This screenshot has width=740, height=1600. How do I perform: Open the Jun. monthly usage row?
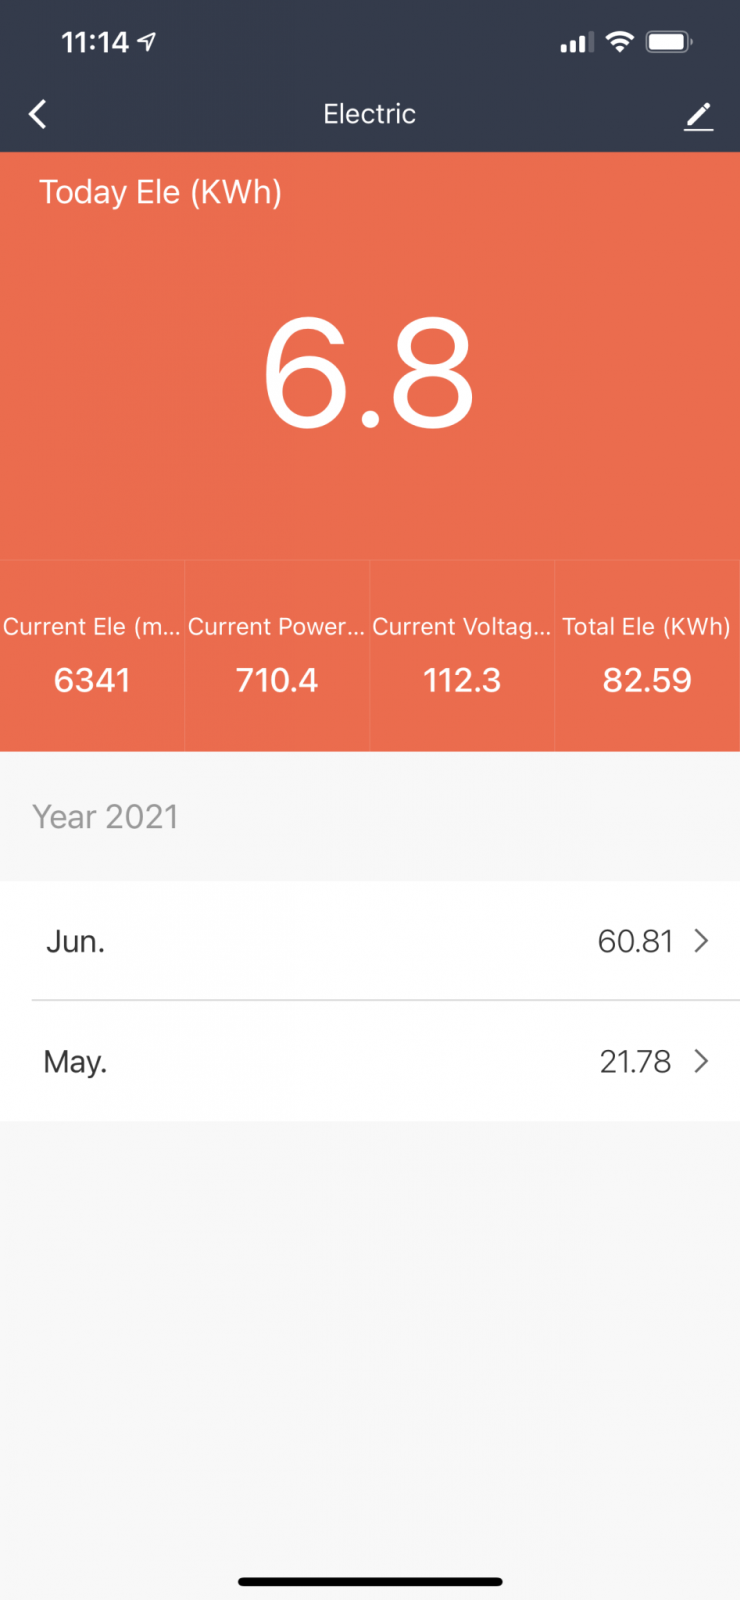[x=370, y=941]
